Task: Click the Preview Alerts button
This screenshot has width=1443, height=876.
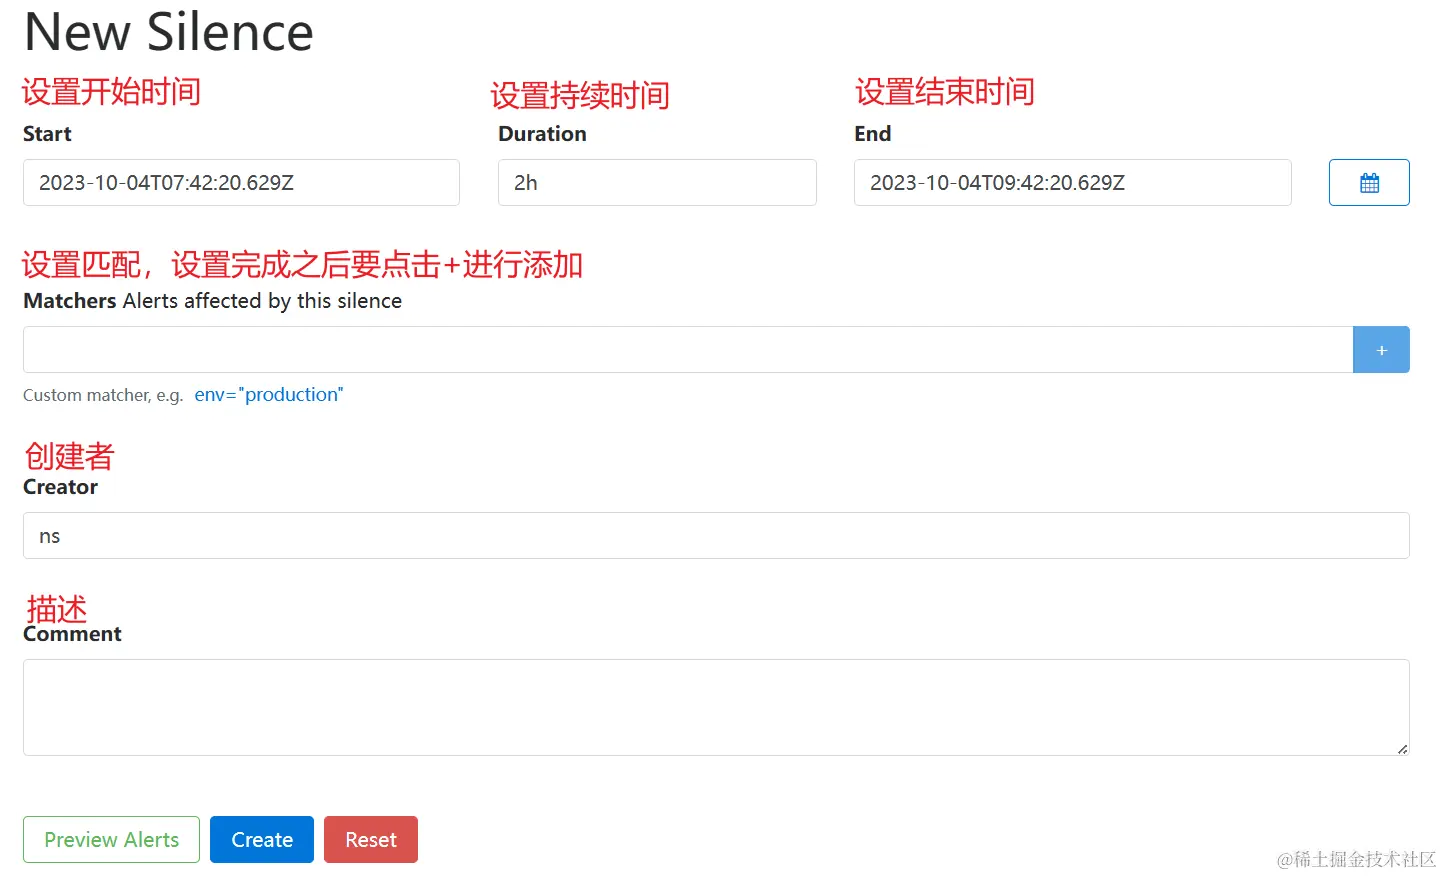Action: pos(111,840)
